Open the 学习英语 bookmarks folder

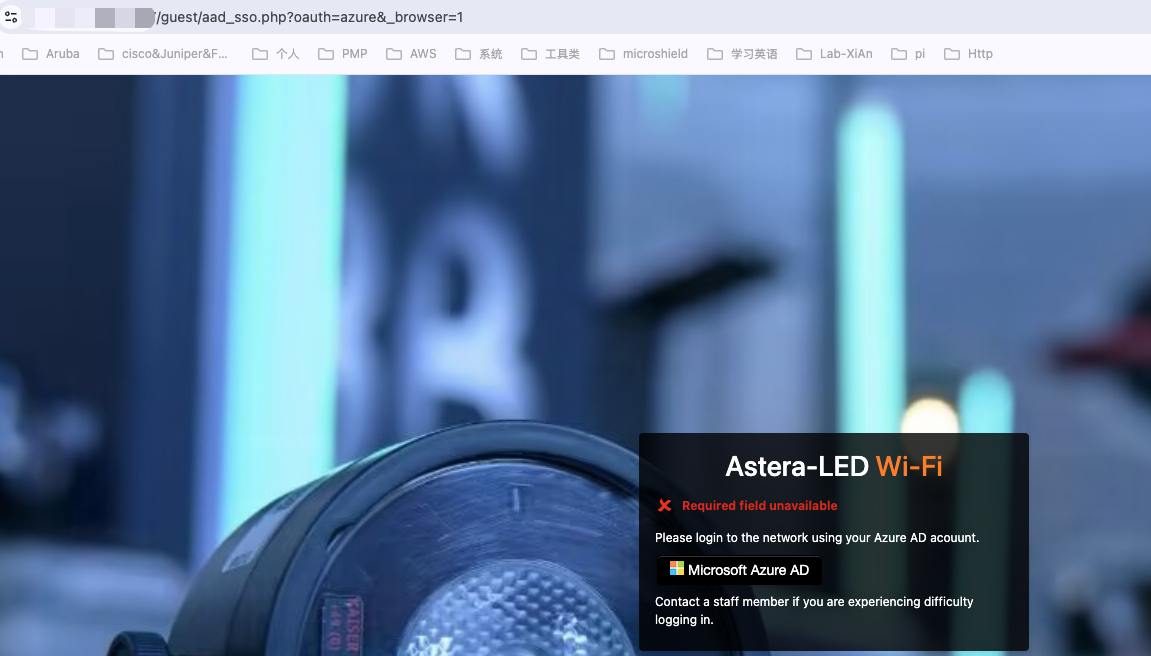pos(742,54)
